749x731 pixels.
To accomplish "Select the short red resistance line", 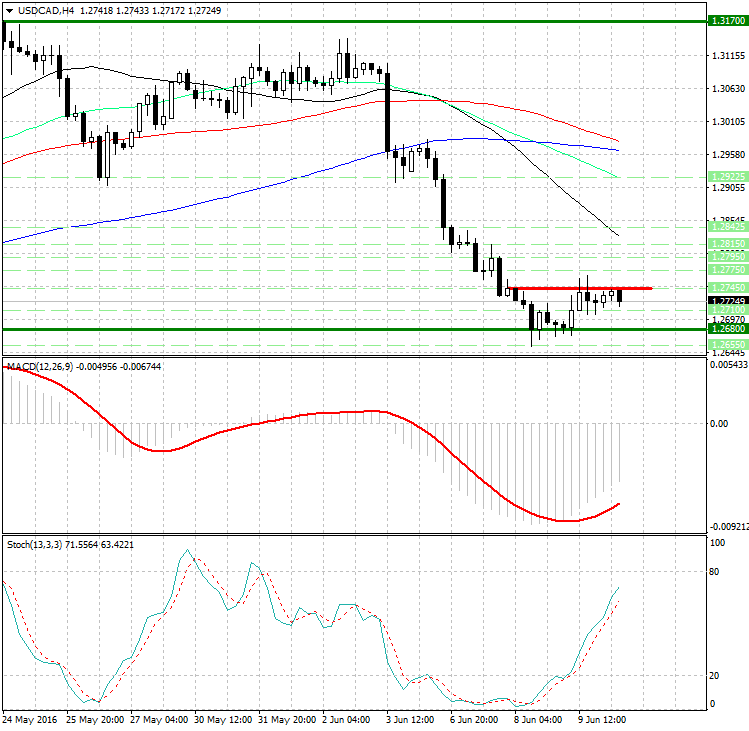I will (580, 288).
